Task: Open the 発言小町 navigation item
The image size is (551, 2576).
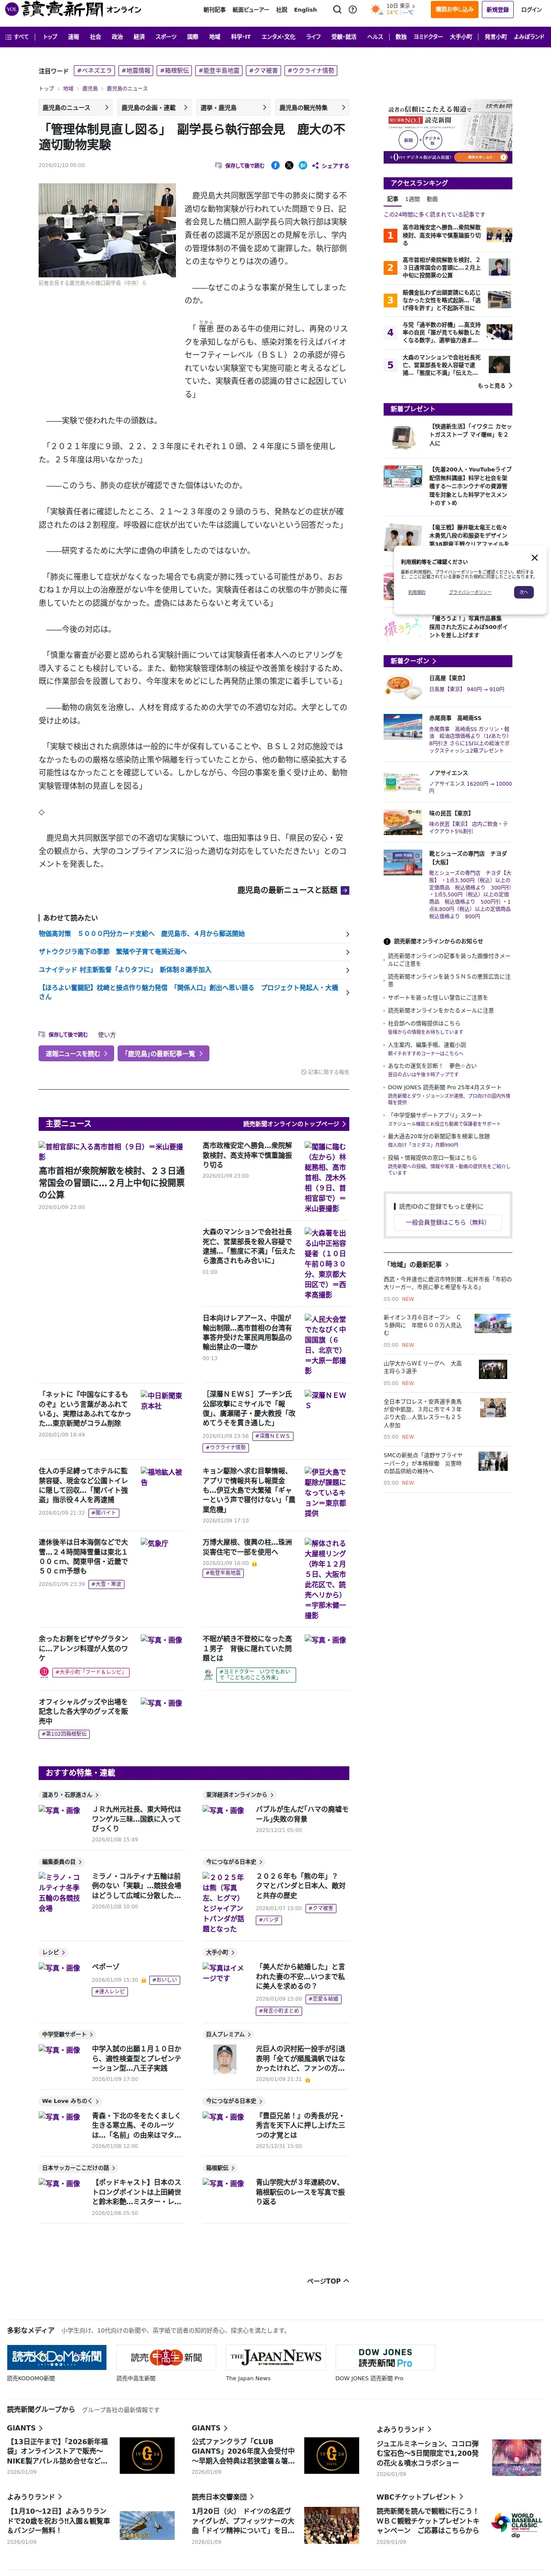Action: click(496, 37)
